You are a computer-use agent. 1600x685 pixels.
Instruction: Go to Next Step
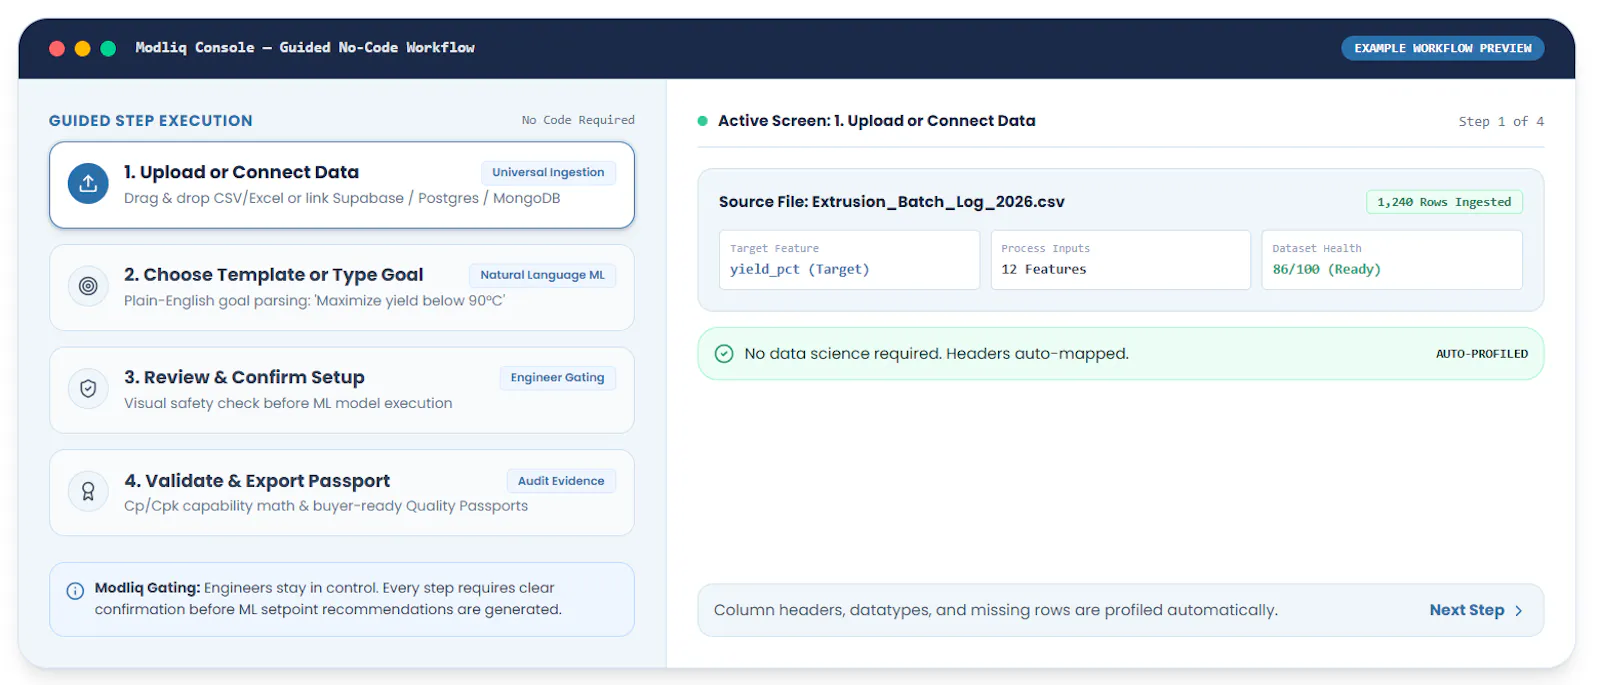click(1476, 610)
